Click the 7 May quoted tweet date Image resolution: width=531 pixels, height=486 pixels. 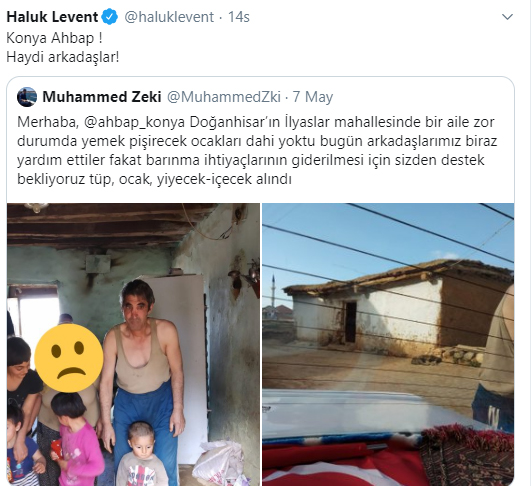pyautogui.click(x=313, y=97)
